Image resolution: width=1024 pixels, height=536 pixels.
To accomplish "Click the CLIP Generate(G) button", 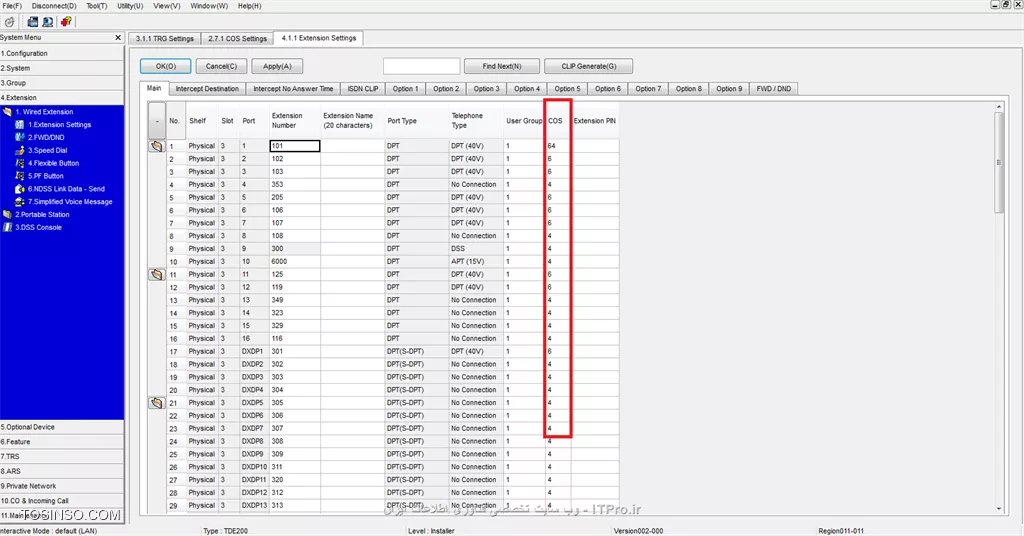I will point(588,66).
